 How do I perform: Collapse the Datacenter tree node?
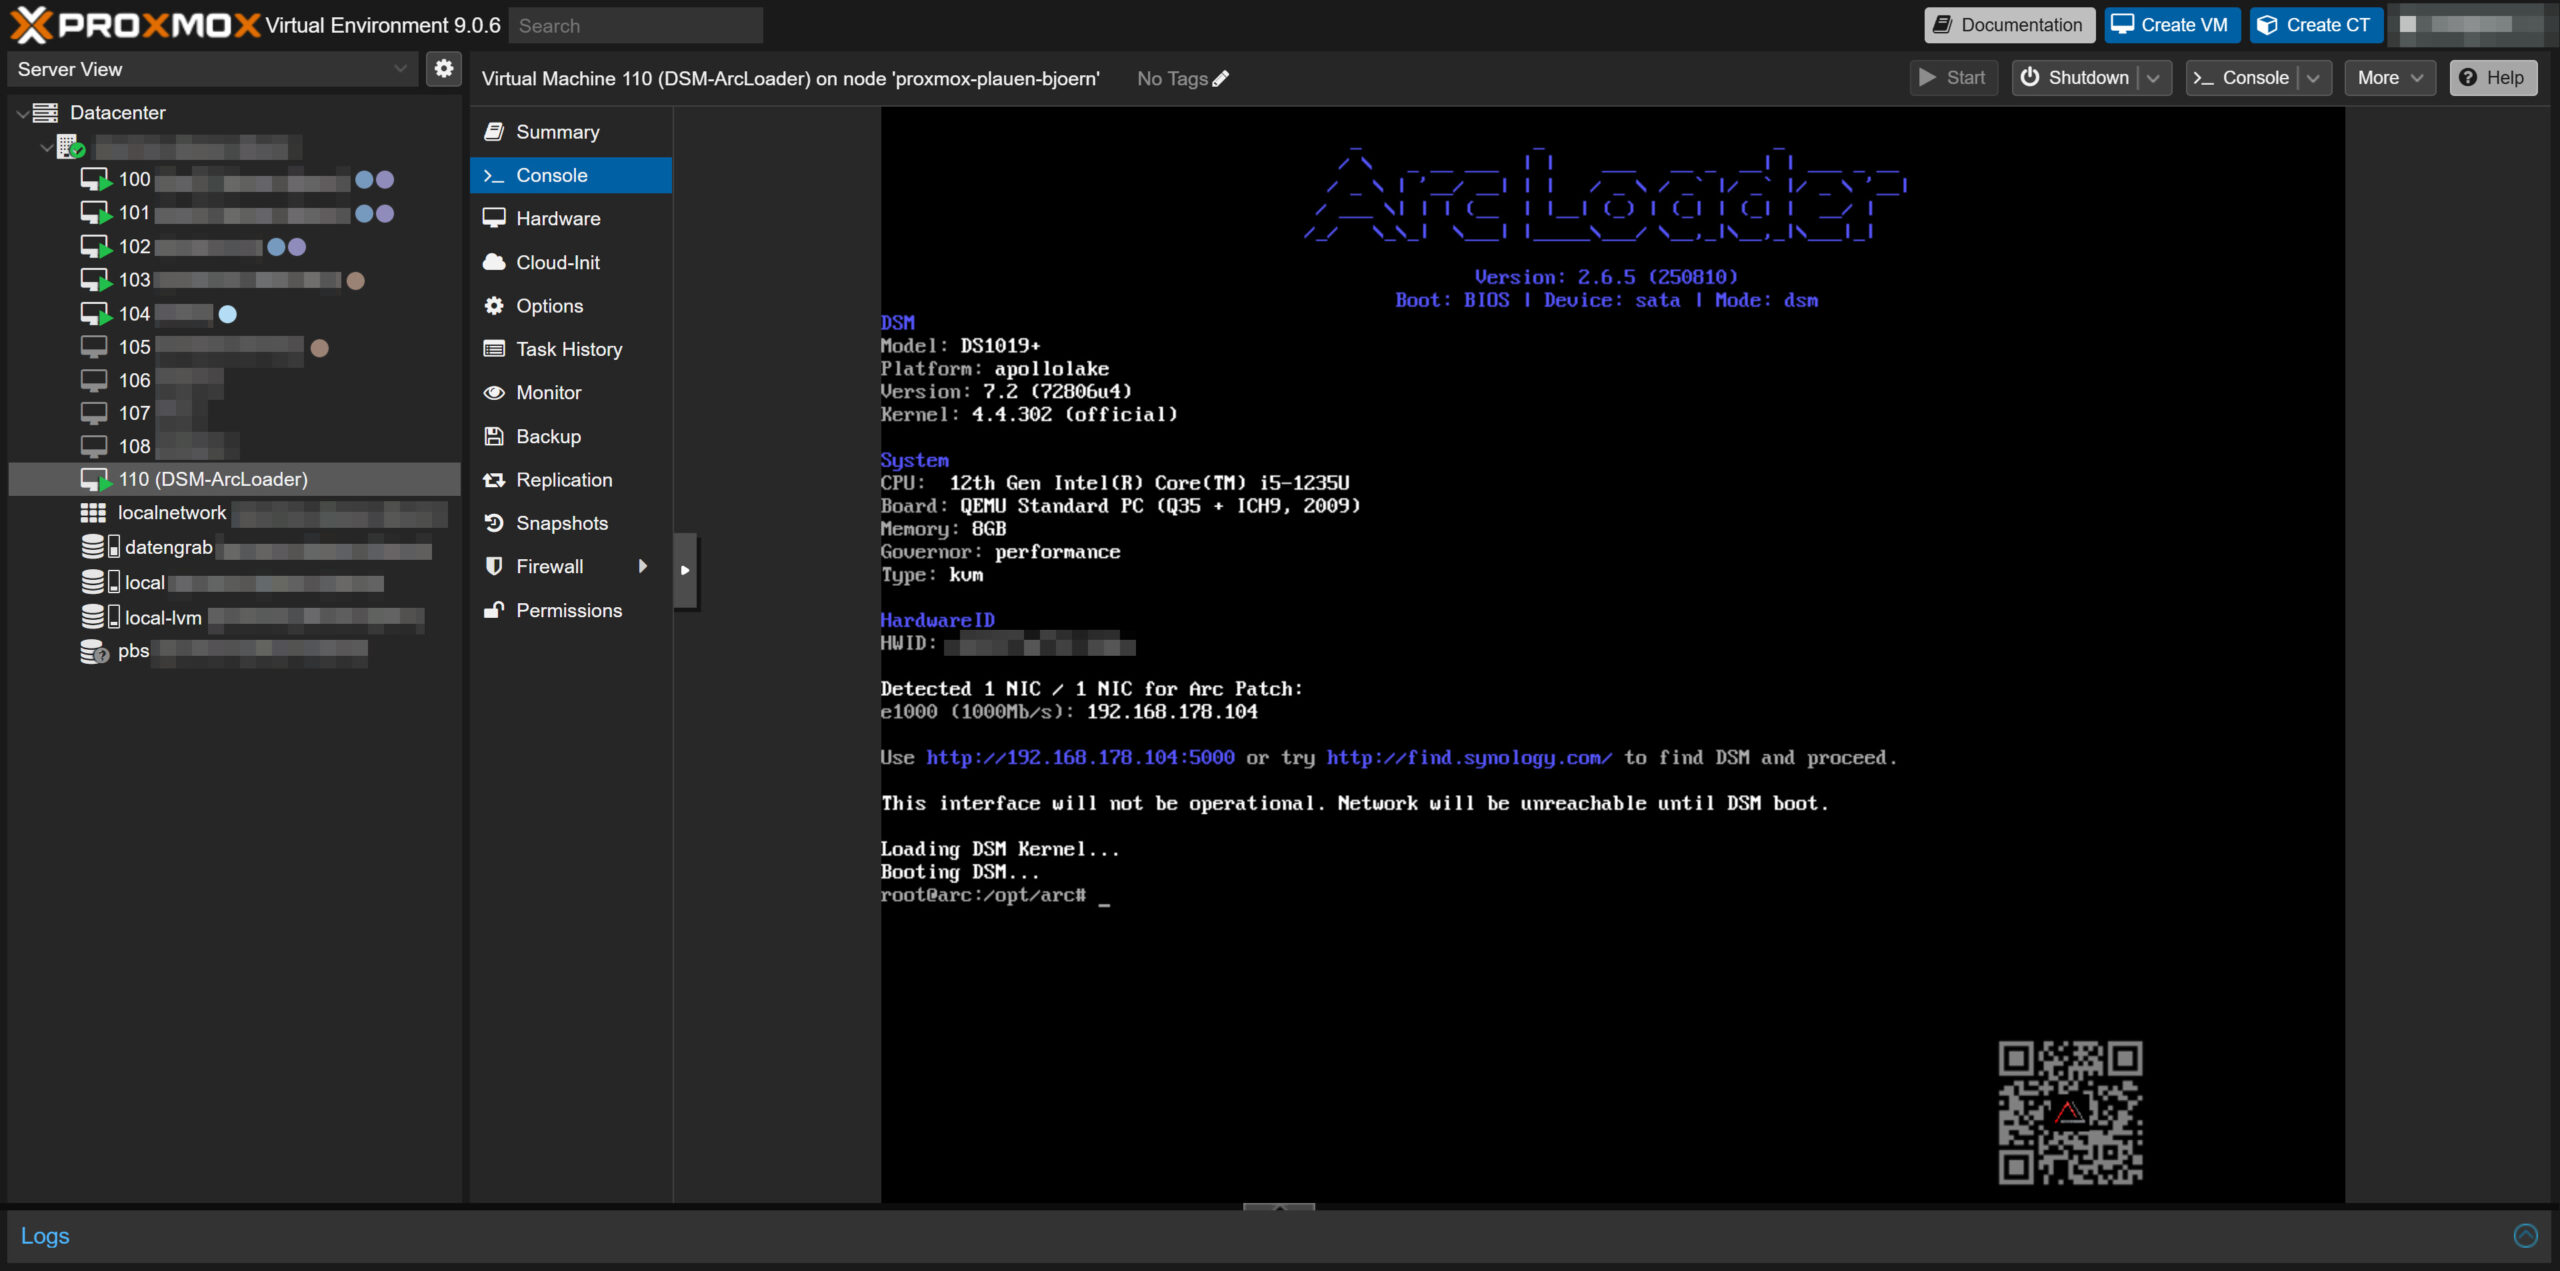click(22, 113)
